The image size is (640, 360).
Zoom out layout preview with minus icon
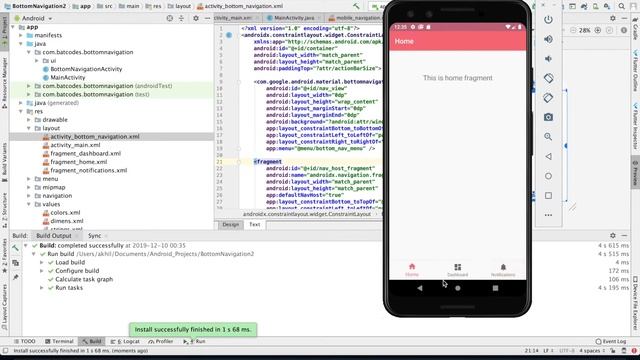(573, 30)
